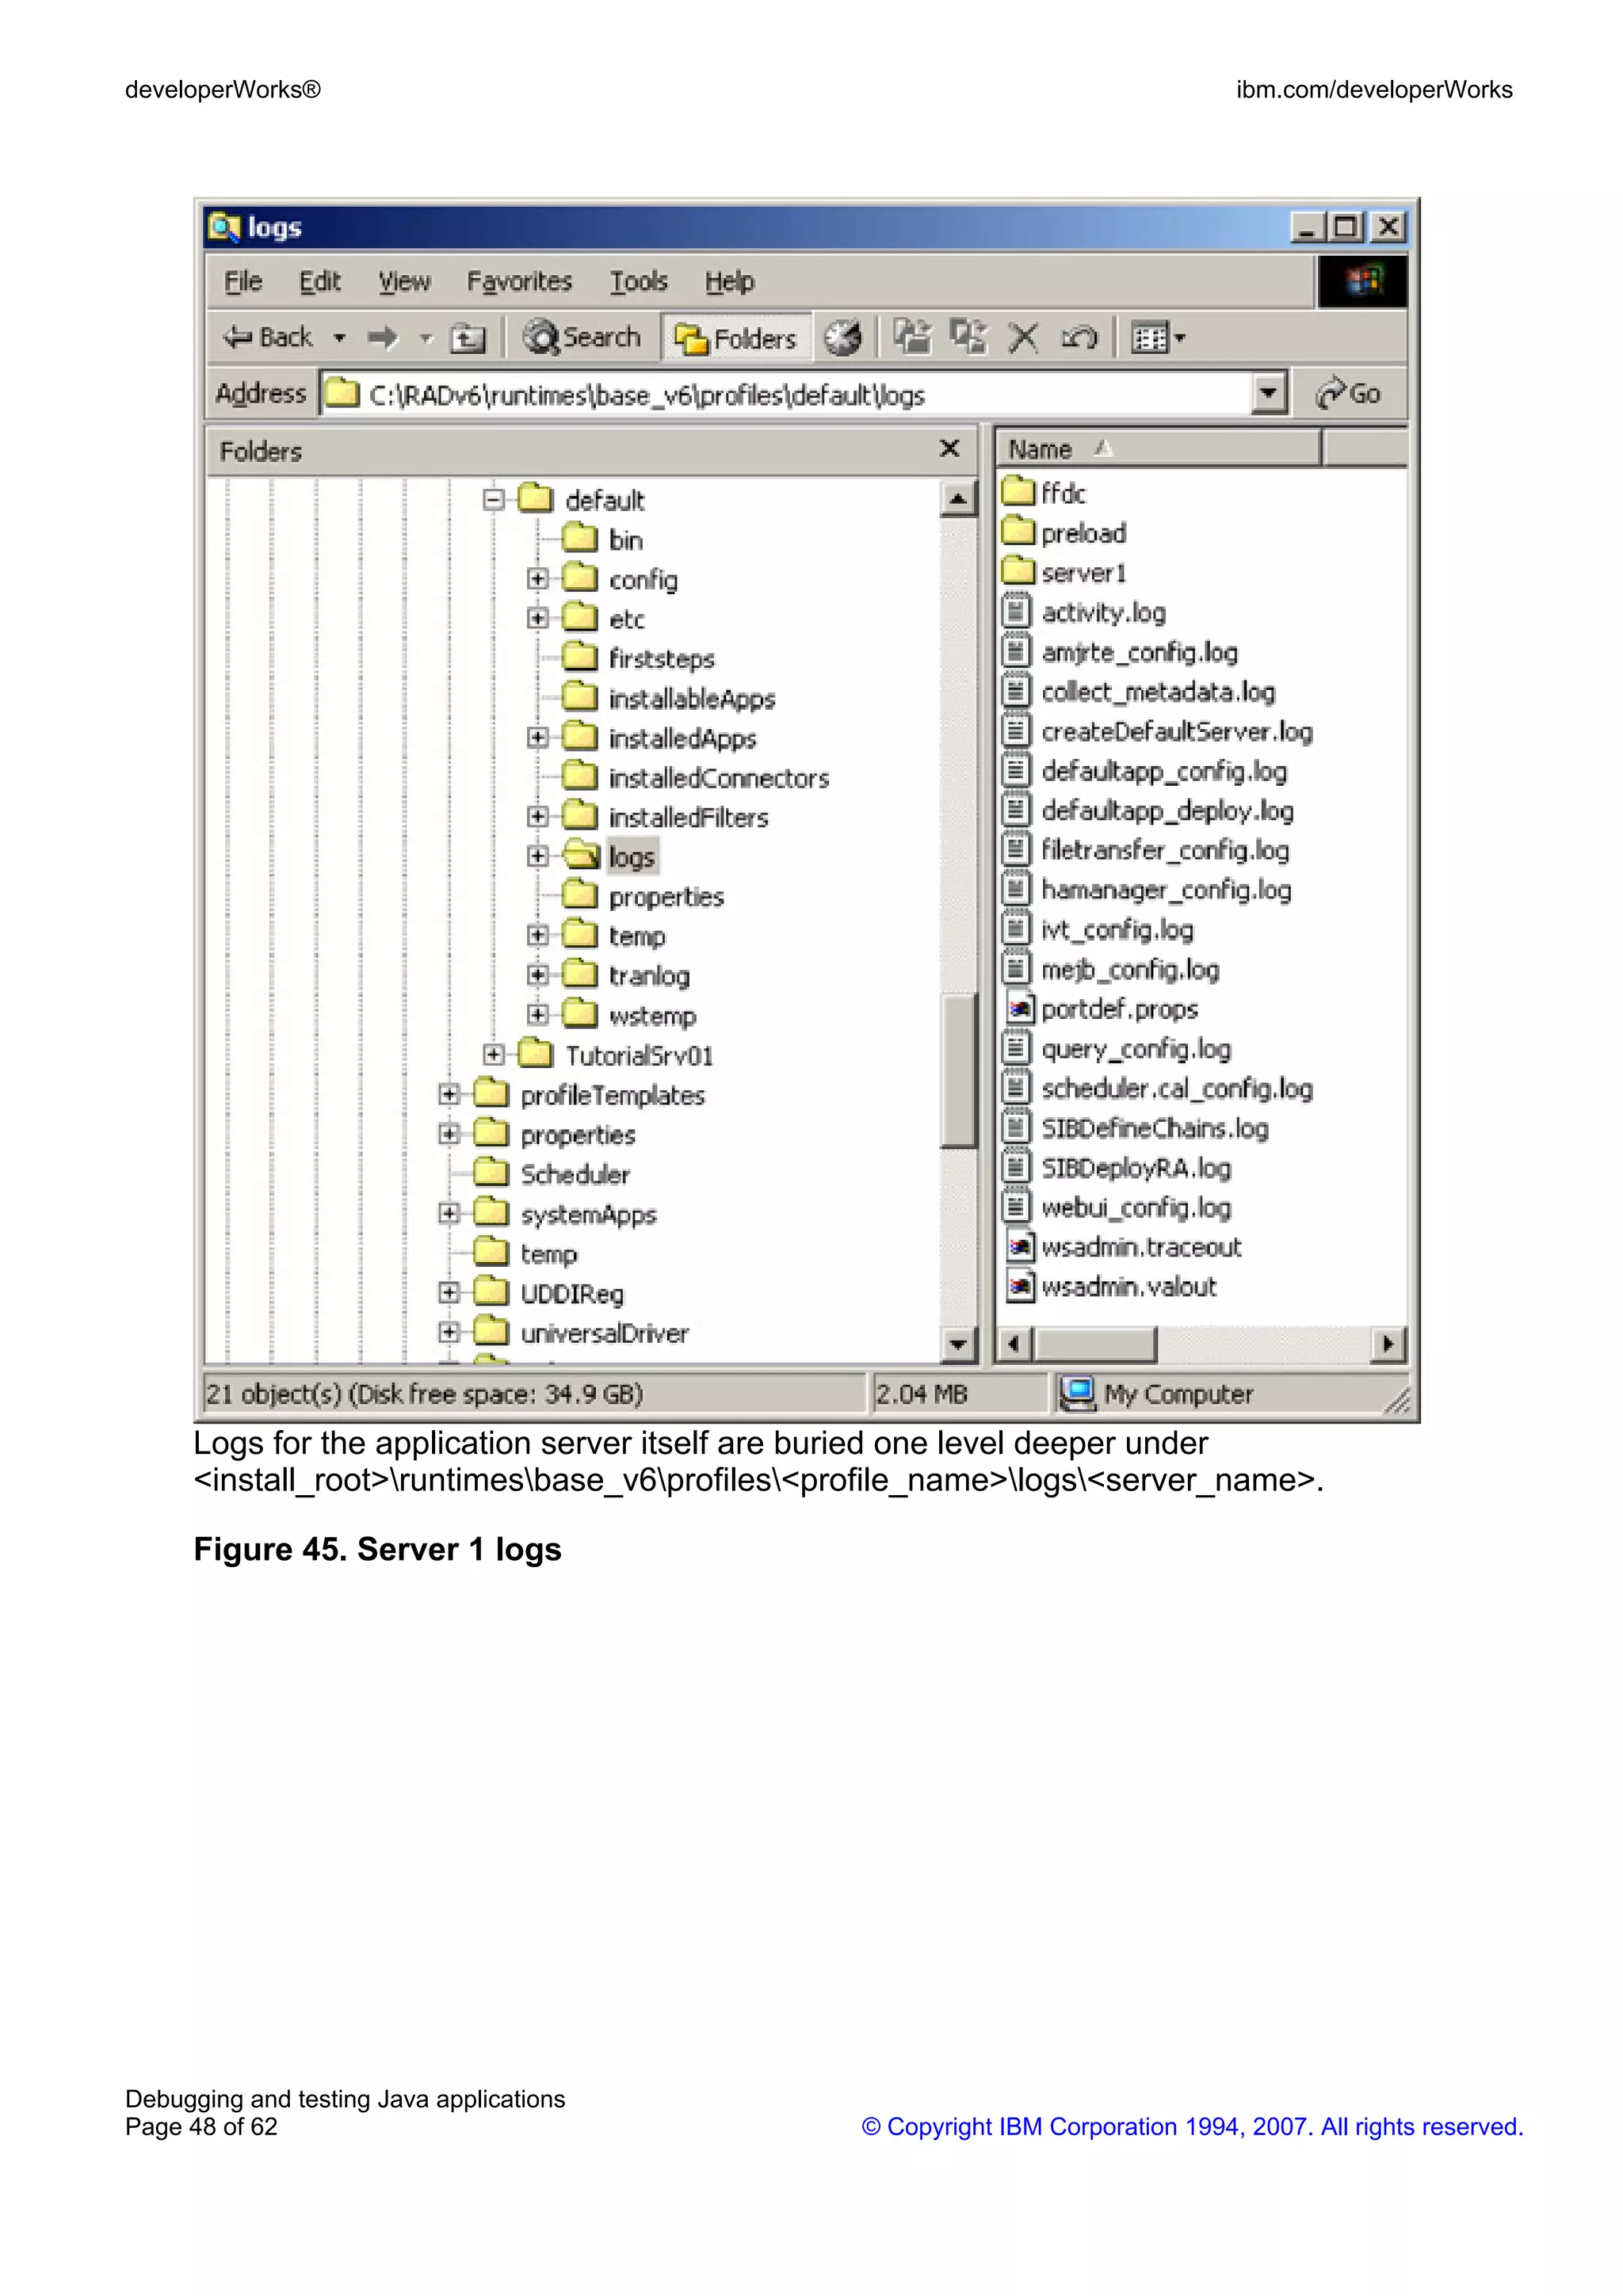Click the Move To toolbar icon

click(x=912, y=337)
